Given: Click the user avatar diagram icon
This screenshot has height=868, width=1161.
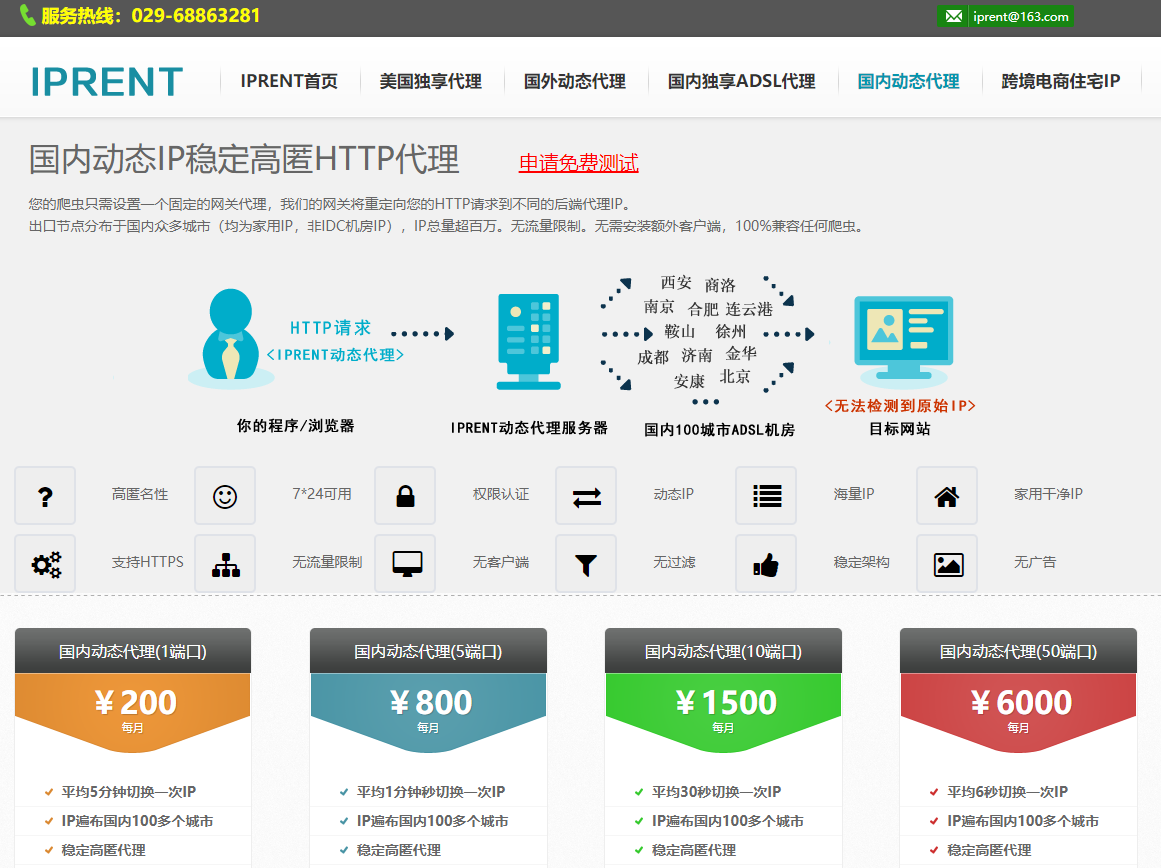Looking at the screenshot, I should pos(231,338).
